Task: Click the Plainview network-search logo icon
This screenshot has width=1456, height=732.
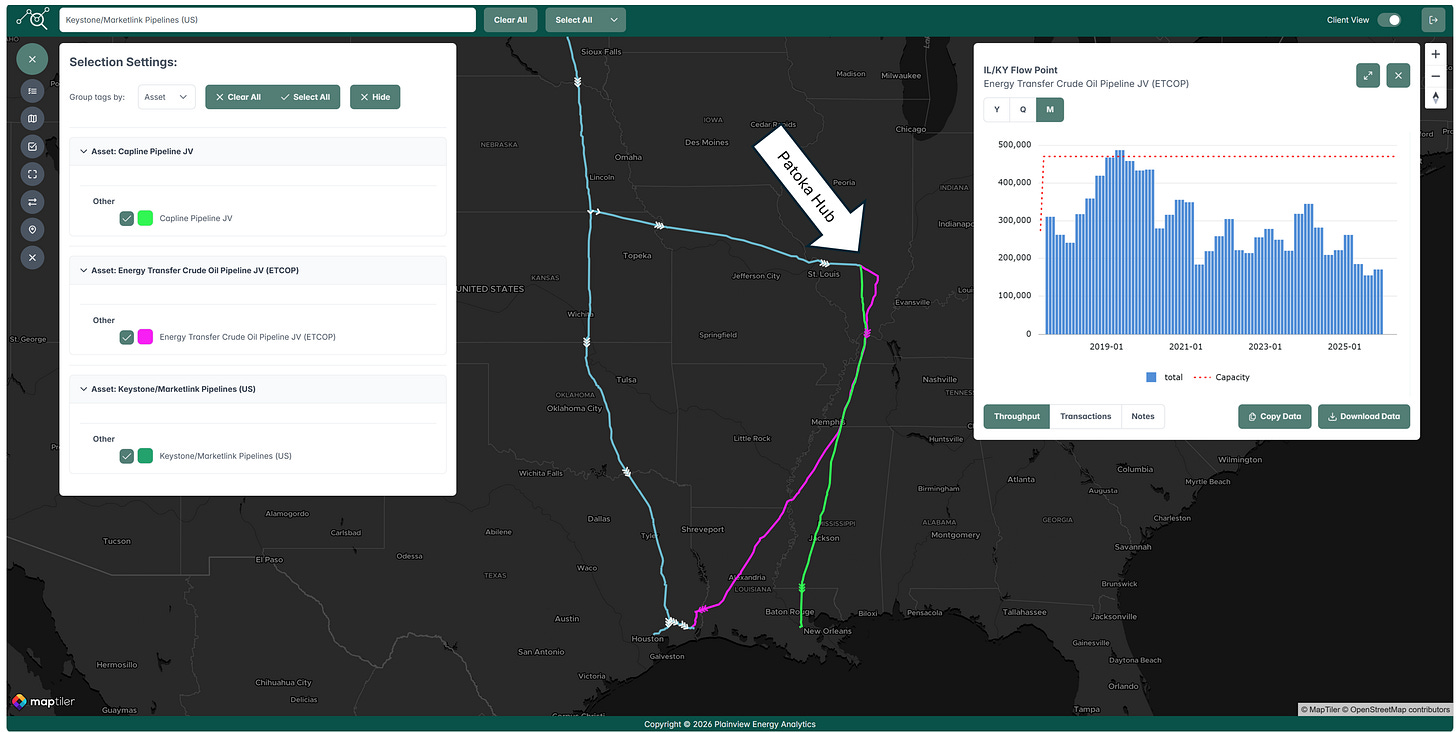Action: point(33,19)
